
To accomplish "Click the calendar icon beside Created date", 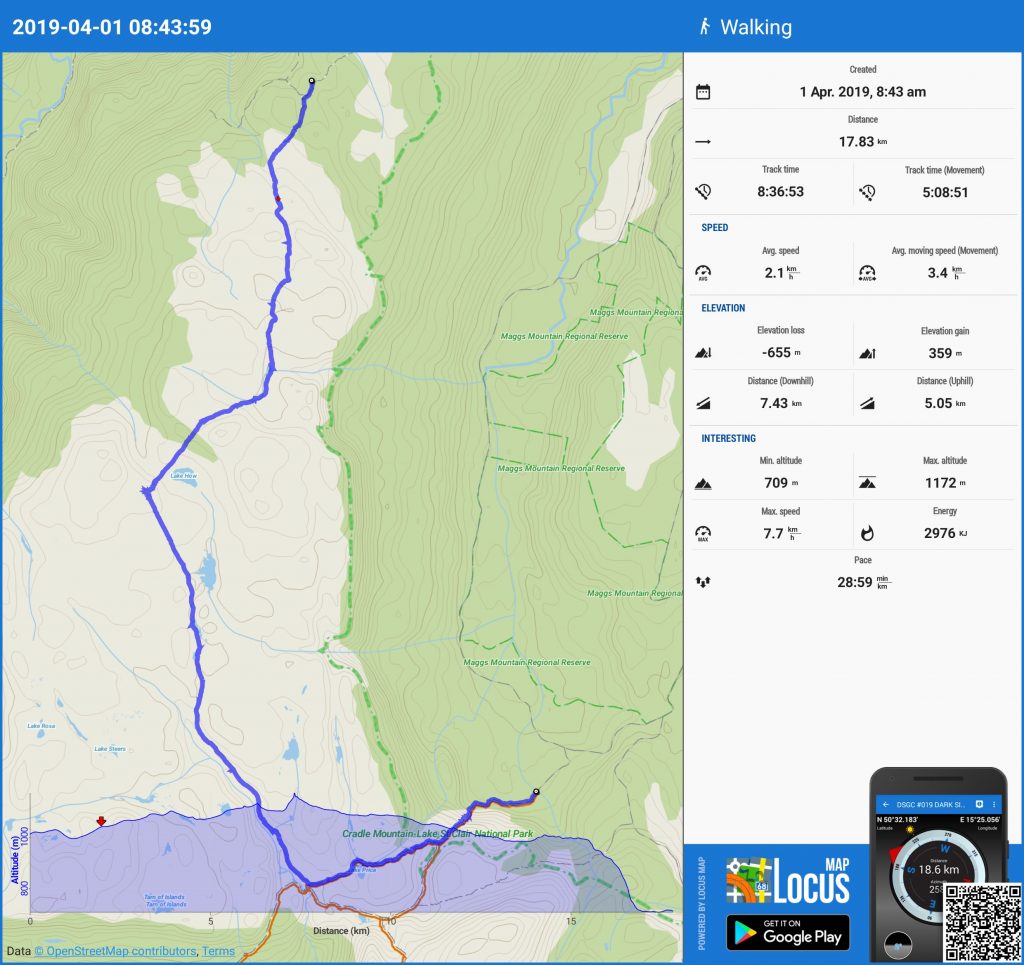I will pos(703,92).
